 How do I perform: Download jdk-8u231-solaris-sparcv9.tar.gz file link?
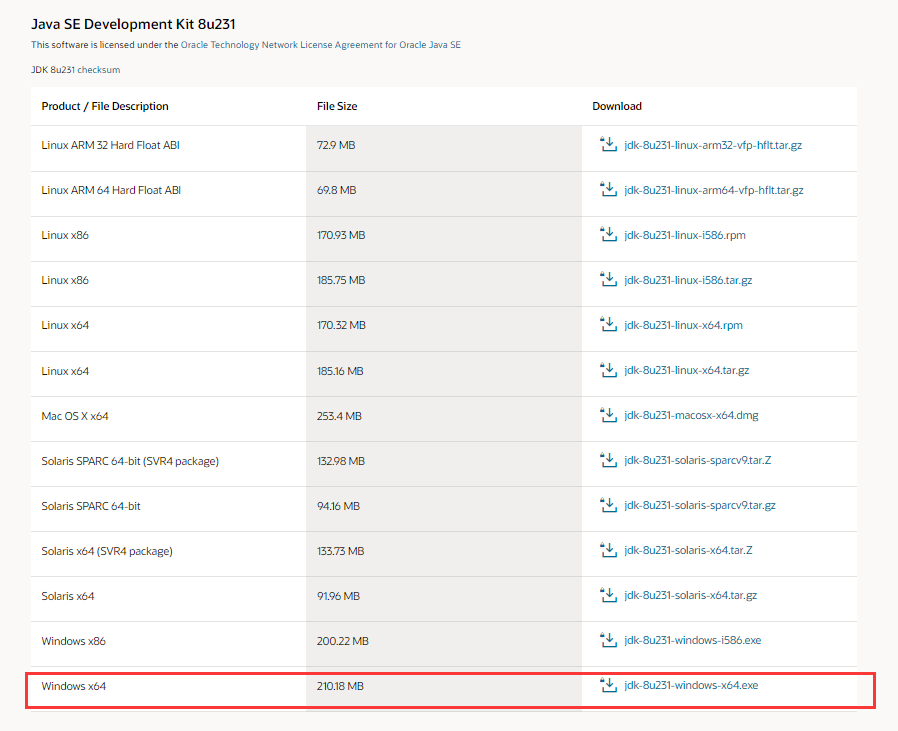point(700,506)
